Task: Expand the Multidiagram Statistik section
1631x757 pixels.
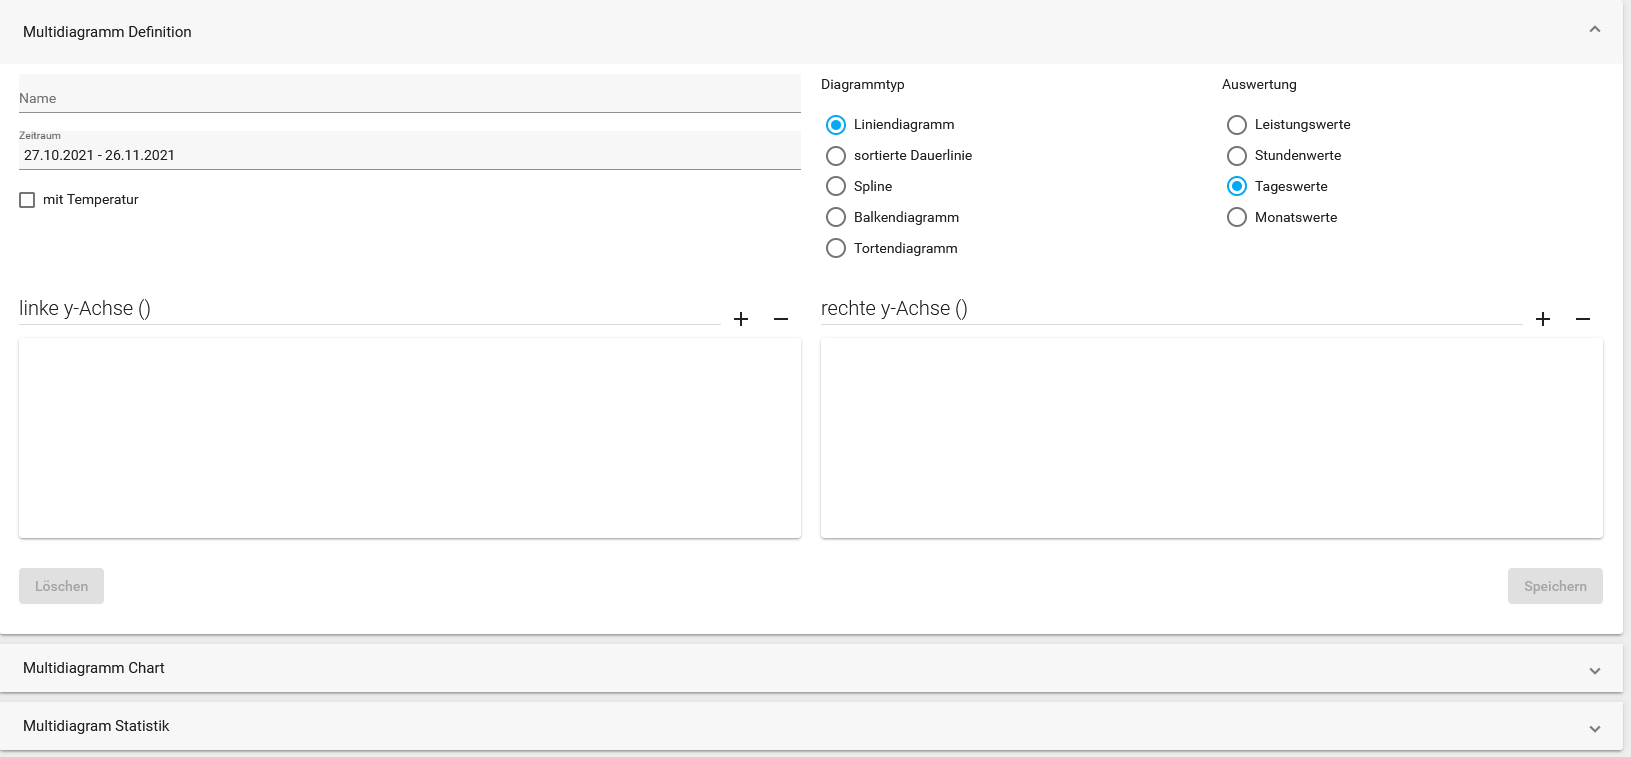Action: (x=1595, y=728)
